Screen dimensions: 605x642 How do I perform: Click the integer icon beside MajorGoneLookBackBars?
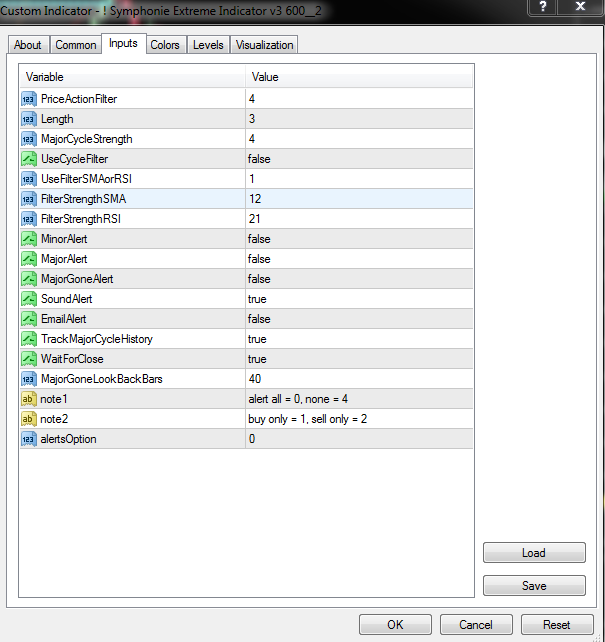[29, 379]
